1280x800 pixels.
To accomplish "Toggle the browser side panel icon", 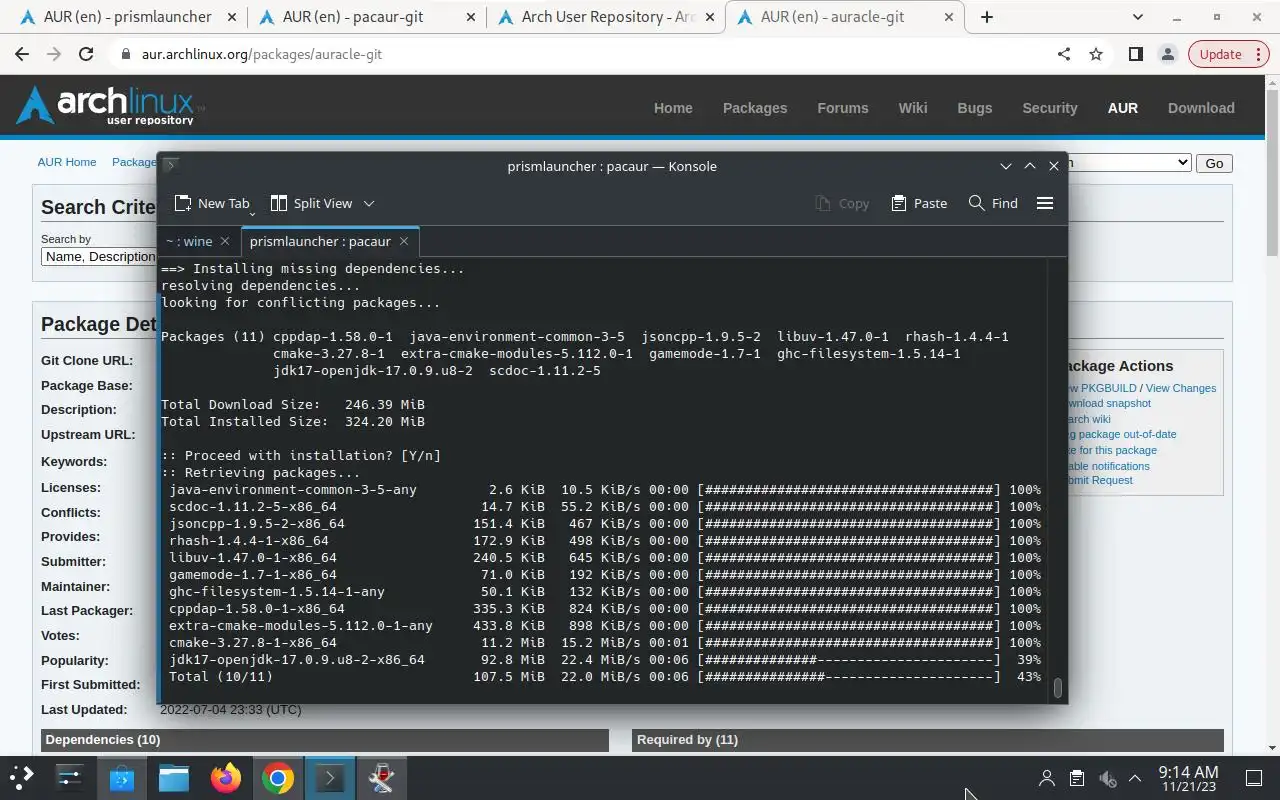I will click(1136, 54).
